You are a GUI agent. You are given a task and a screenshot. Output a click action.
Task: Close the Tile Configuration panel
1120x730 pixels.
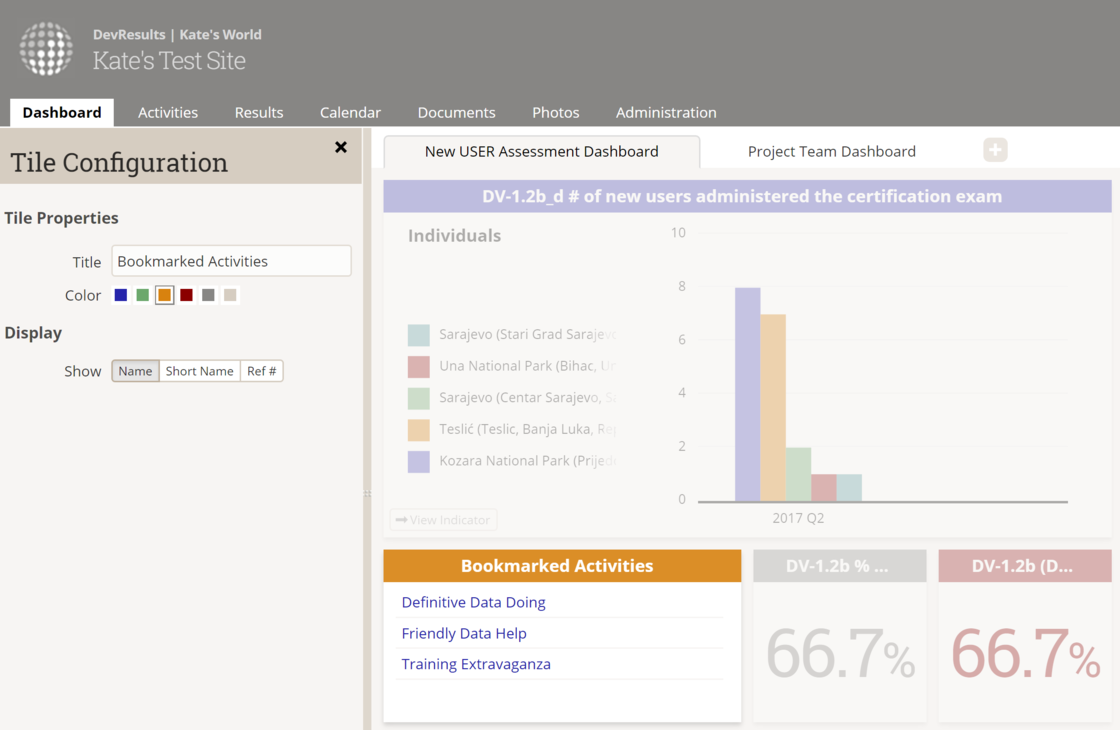pyautogui.click(x=341, y=148)
